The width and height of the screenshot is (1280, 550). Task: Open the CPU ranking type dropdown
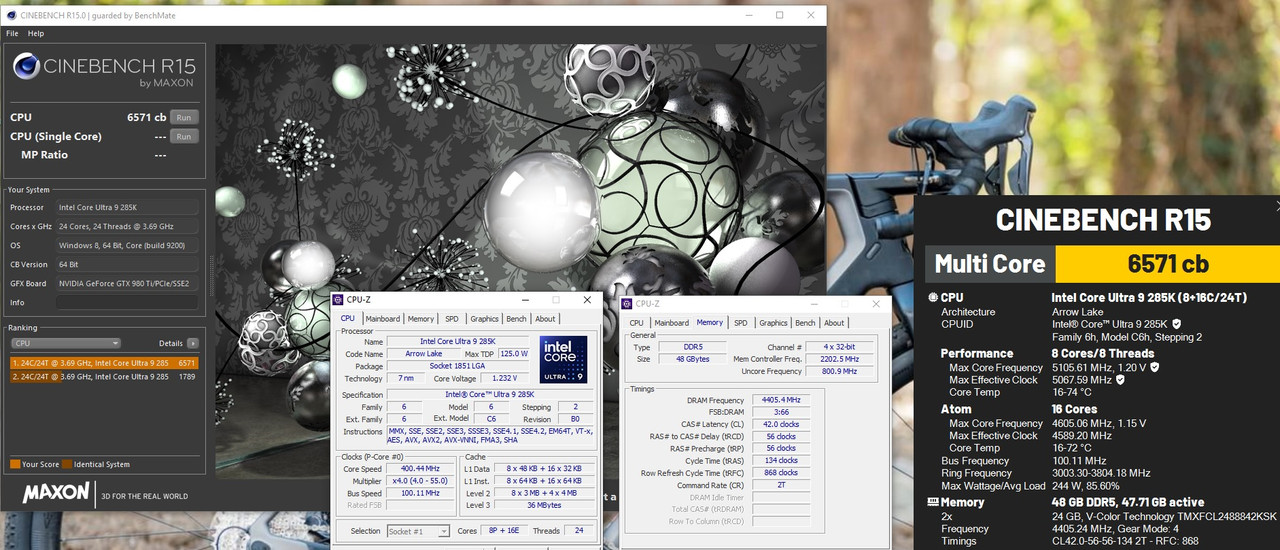pos(66,343)
